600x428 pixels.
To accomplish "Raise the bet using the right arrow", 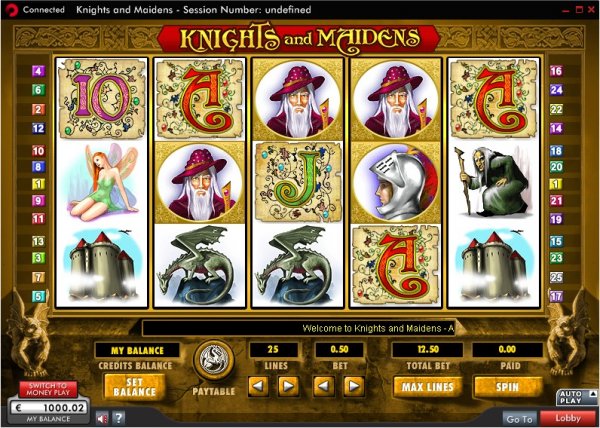I will (x=354, y=386).
